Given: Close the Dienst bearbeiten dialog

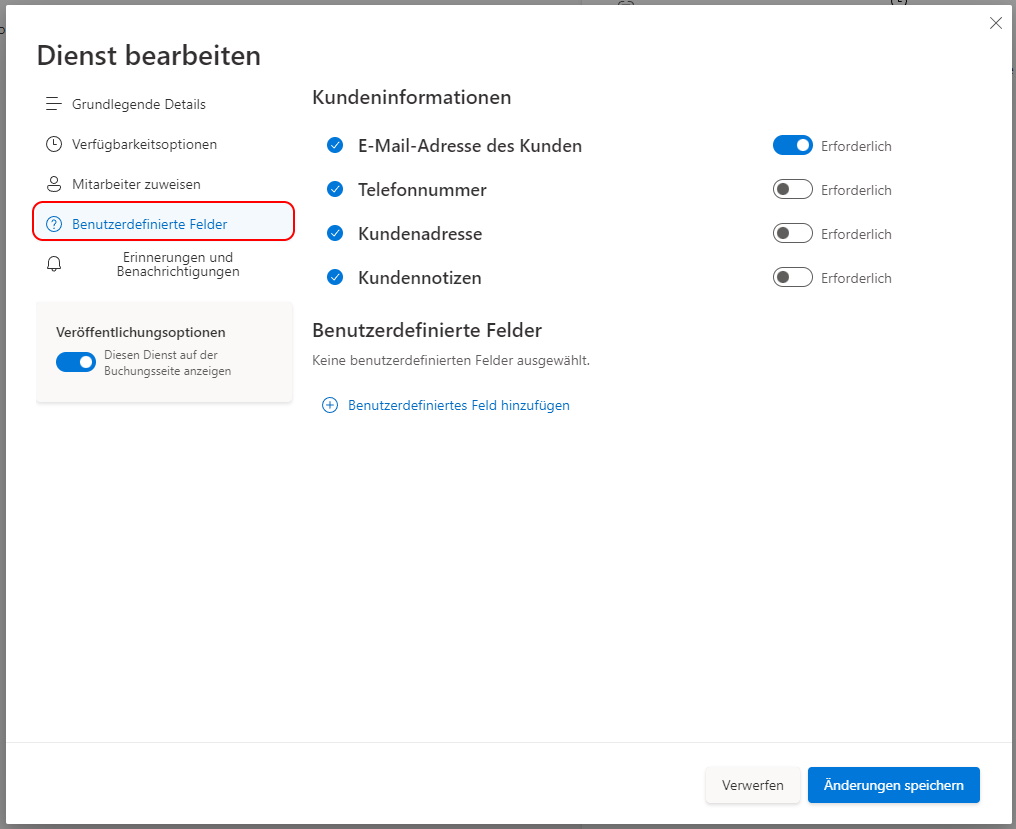Looking at the screenshot, I should [x=996, y=23].
